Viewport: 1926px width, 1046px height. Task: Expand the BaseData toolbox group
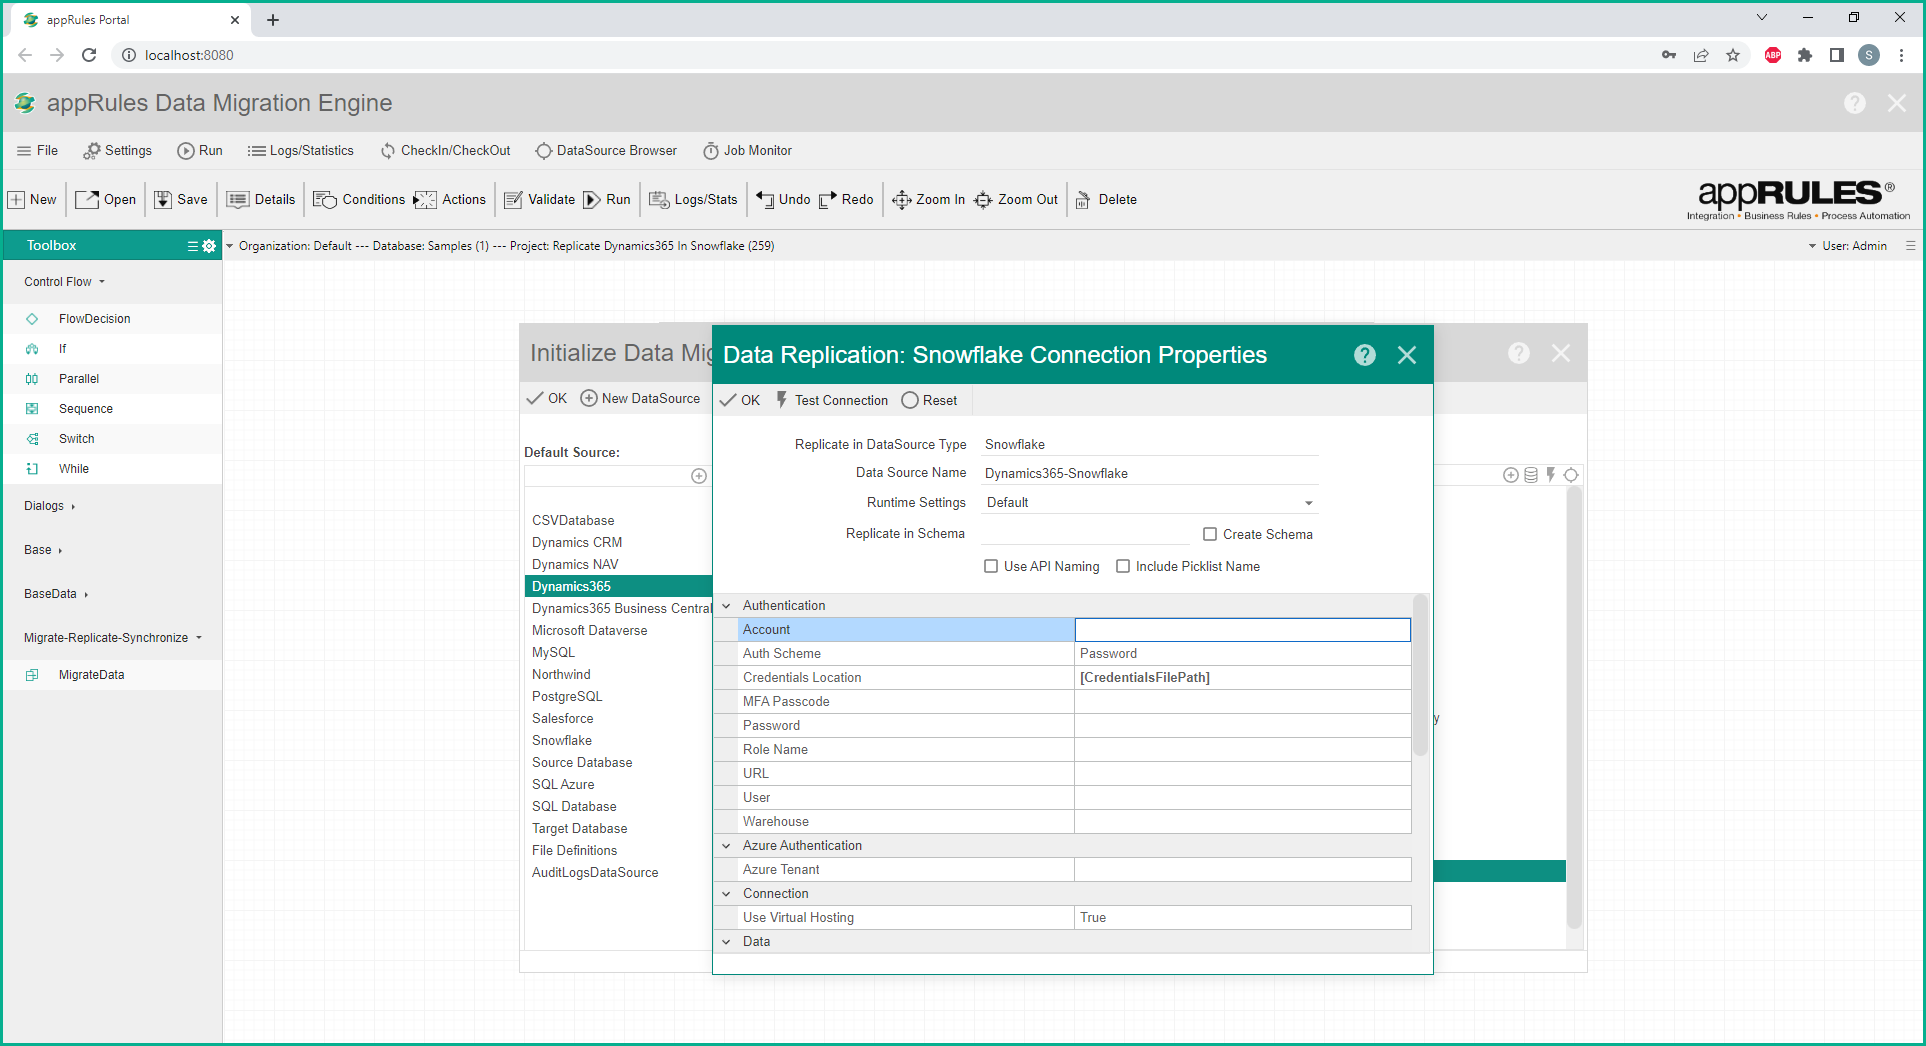(x=57, y=594)
